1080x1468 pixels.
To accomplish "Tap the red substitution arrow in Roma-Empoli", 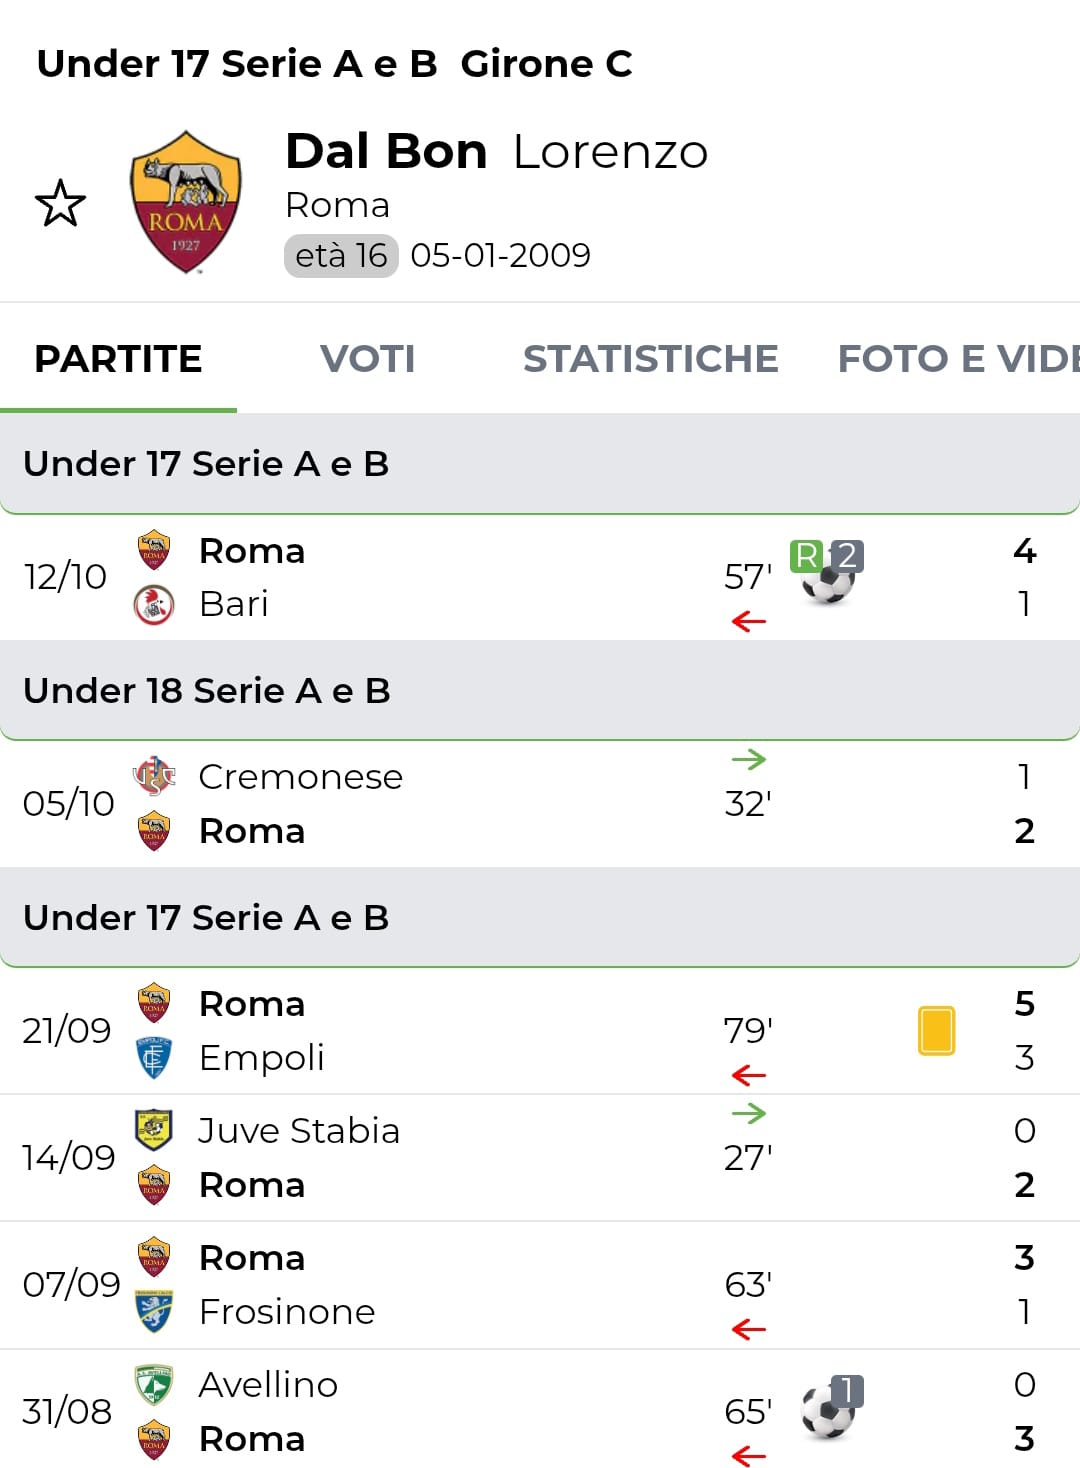I will 748,1076.
